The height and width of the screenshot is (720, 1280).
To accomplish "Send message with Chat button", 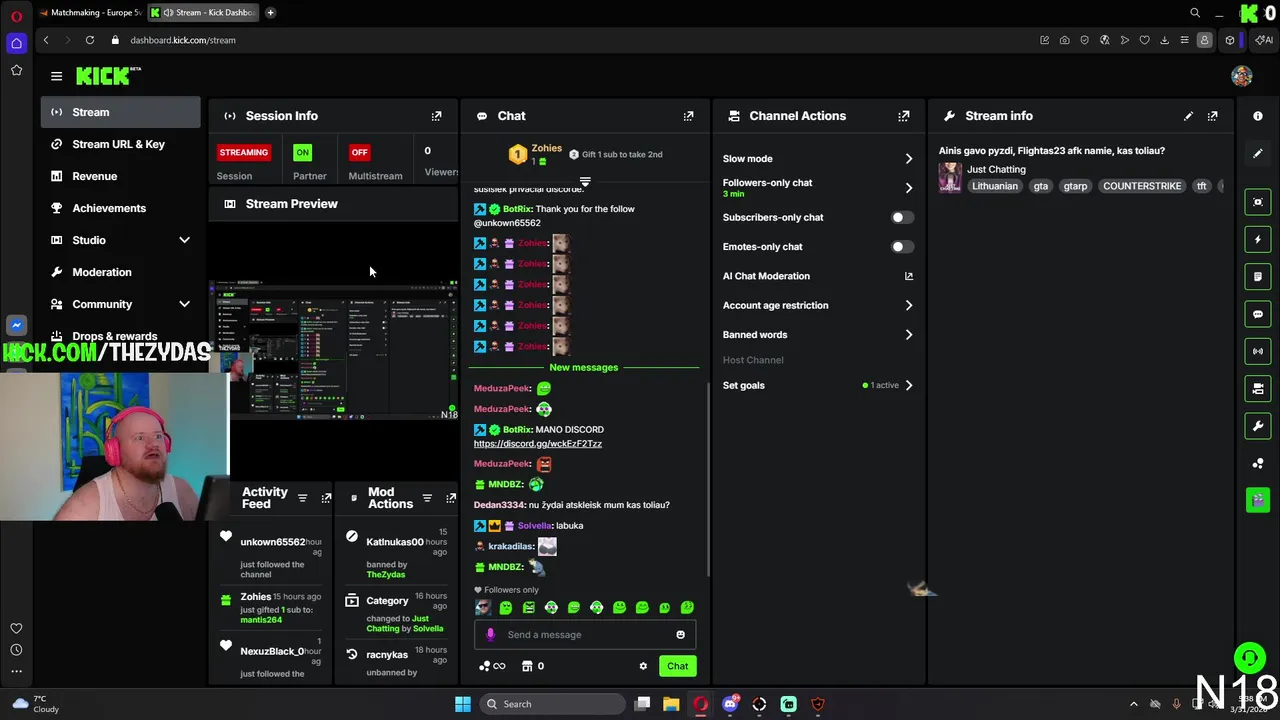I will coord(677,666).
